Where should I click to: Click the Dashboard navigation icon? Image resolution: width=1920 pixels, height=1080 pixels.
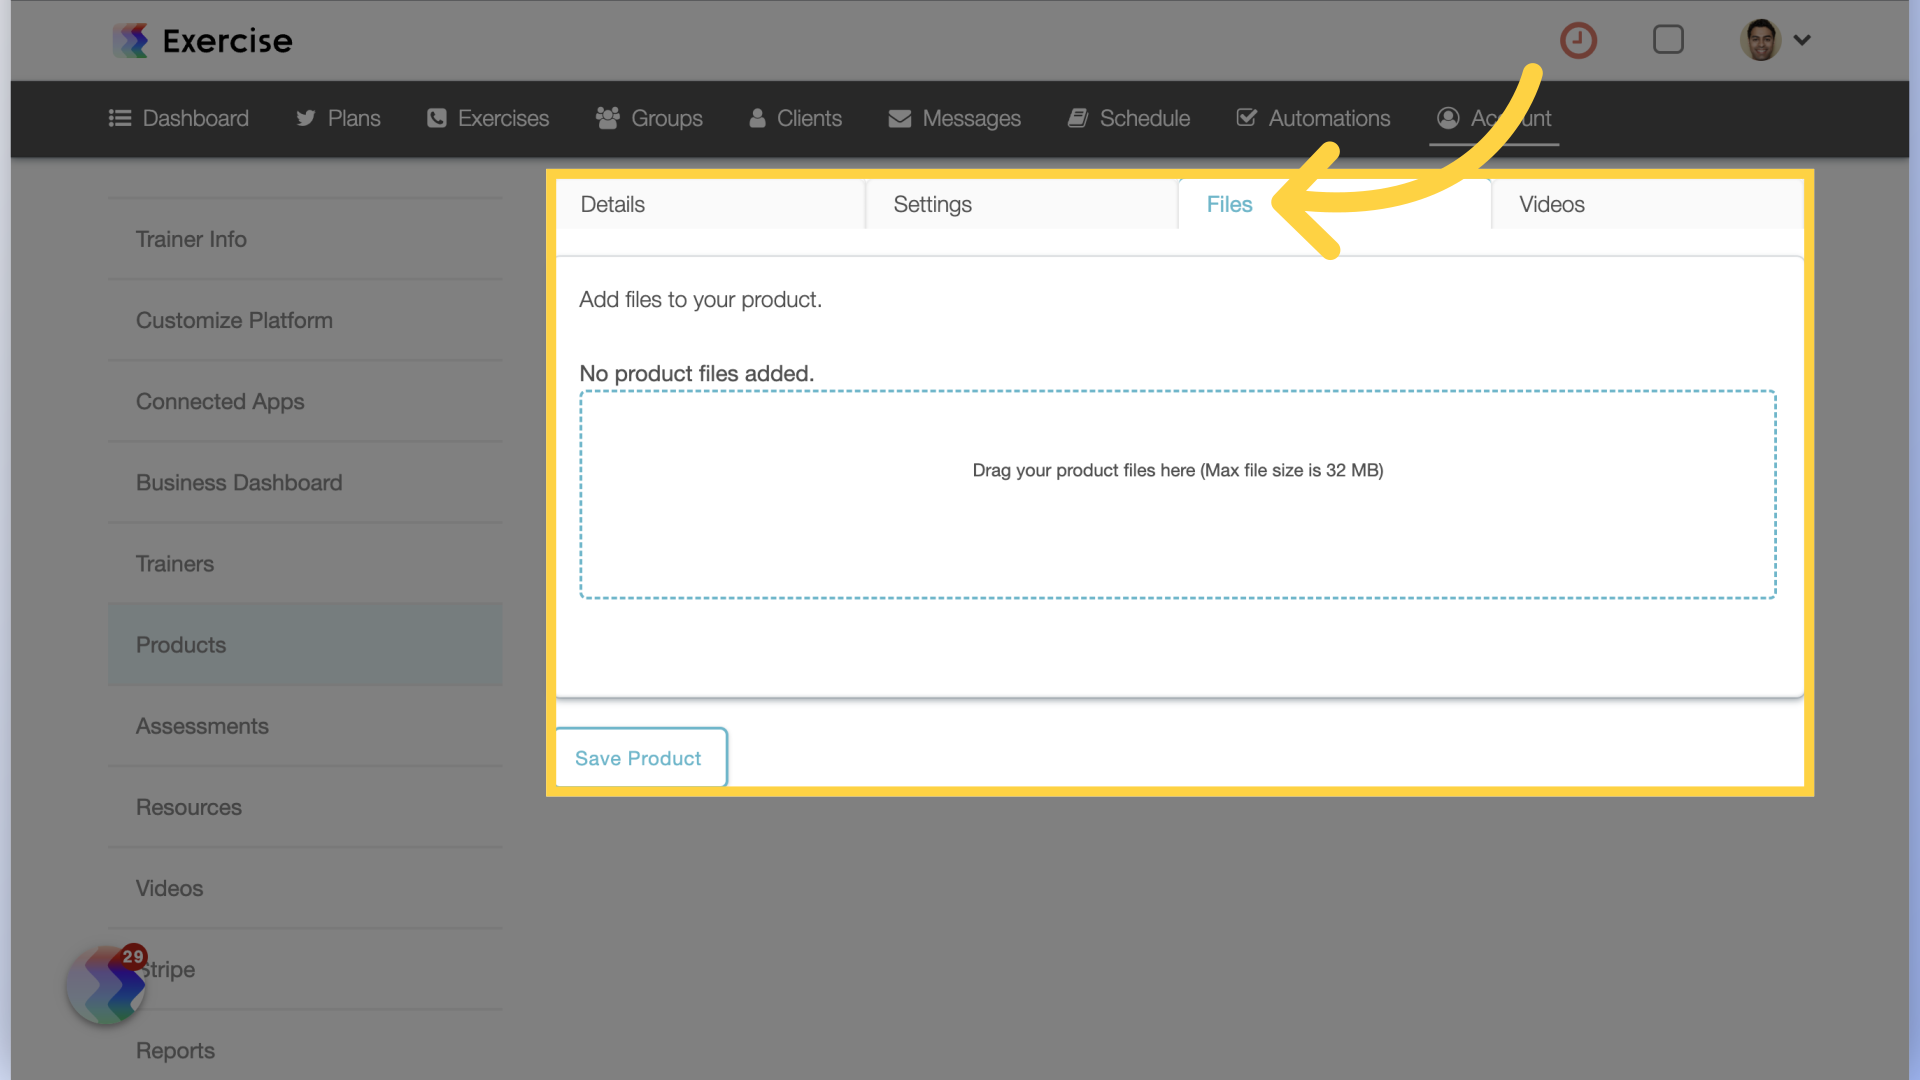(119, 117)
